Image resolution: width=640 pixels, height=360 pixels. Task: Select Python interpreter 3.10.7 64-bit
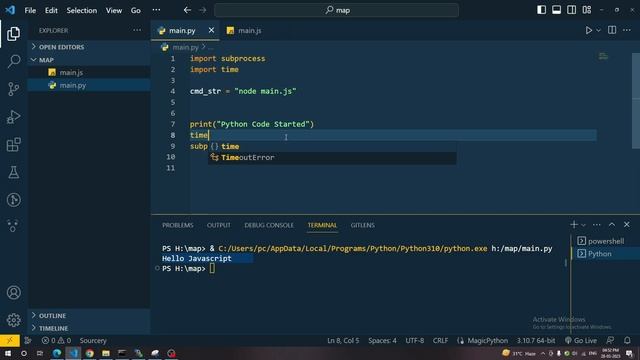point(536,340)
